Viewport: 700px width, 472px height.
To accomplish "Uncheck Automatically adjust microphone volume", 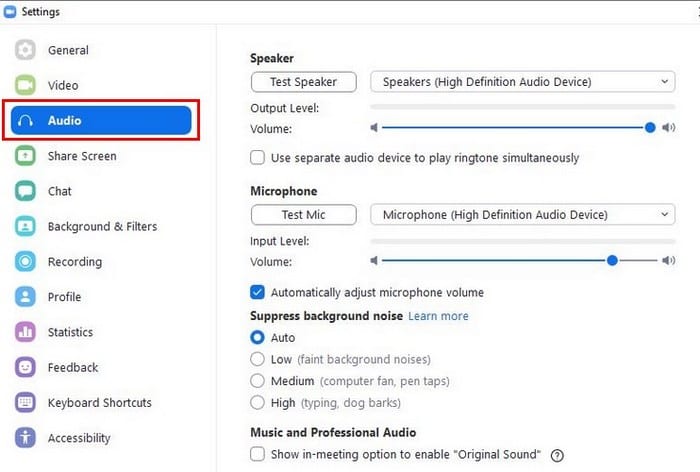I will pyautogui.click(x=257, y=292).
